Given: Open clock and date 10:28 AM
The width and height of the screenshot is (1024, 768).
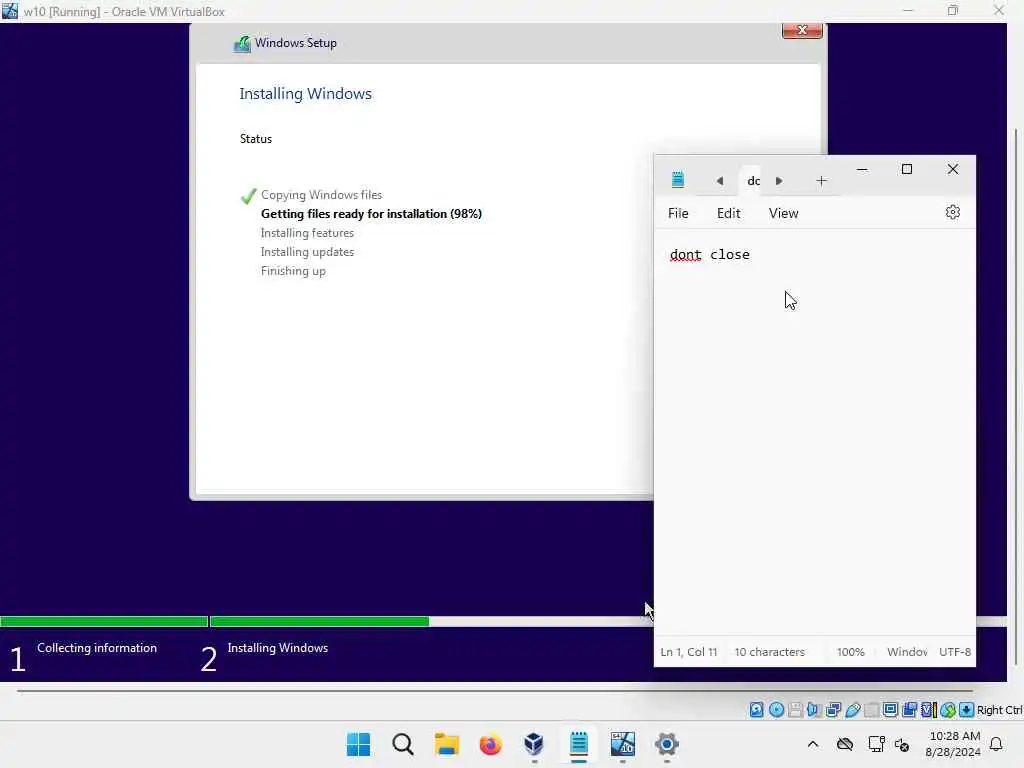Looking at the screenshot, I should click(x=953, y=744).
